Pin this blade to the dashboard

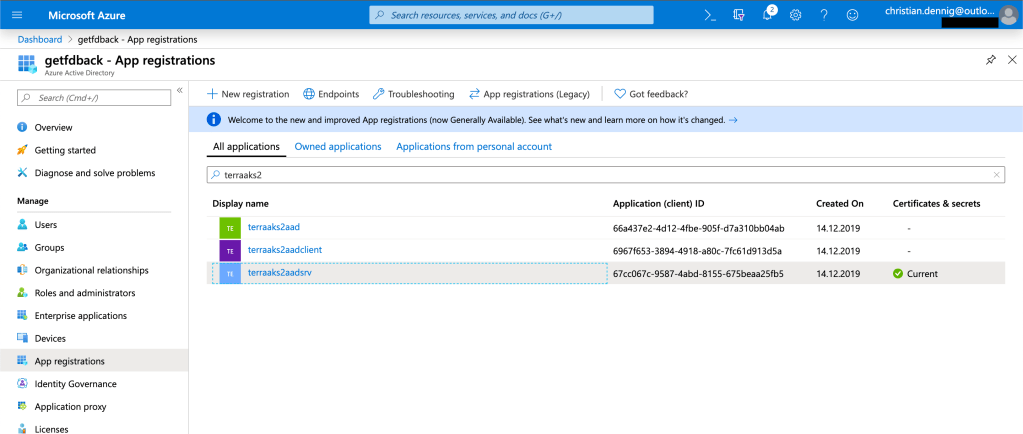tap(990, 61)
